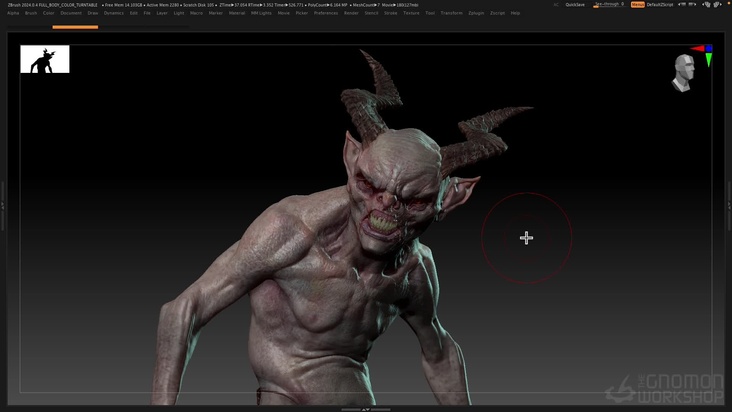
Task: Open the Light menu
Action: 179,13
